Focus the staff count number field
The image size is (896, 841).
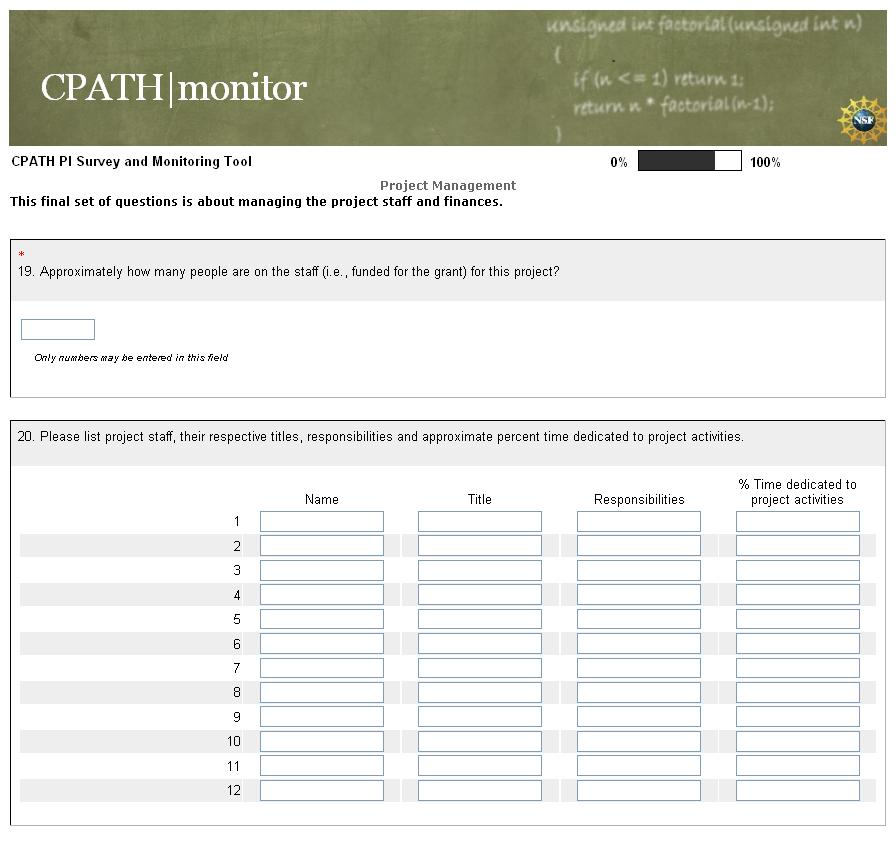58,330
